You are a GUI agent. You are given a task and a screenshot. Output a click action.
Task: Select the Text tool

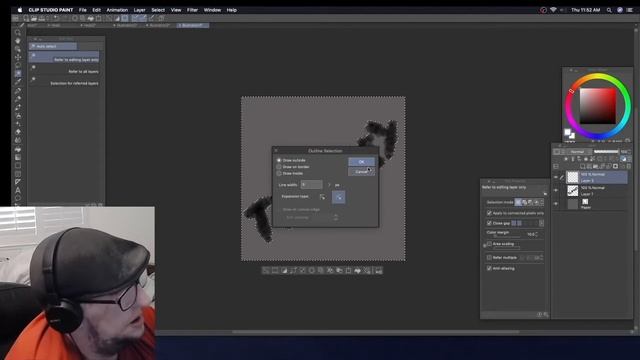(18, 190)
